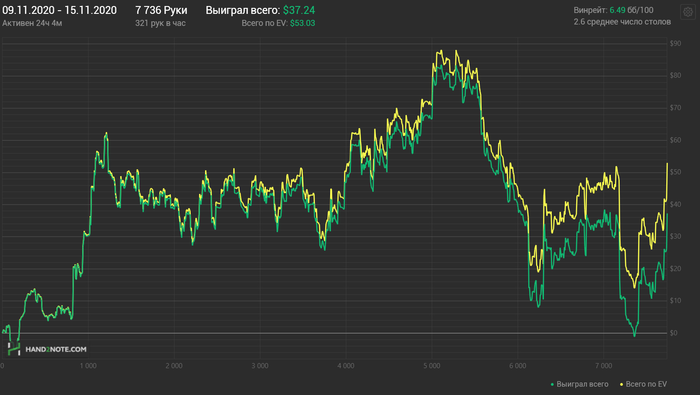Open the graph settings gear icon
This screenshot has width=700, height=395.
point(688,12)
